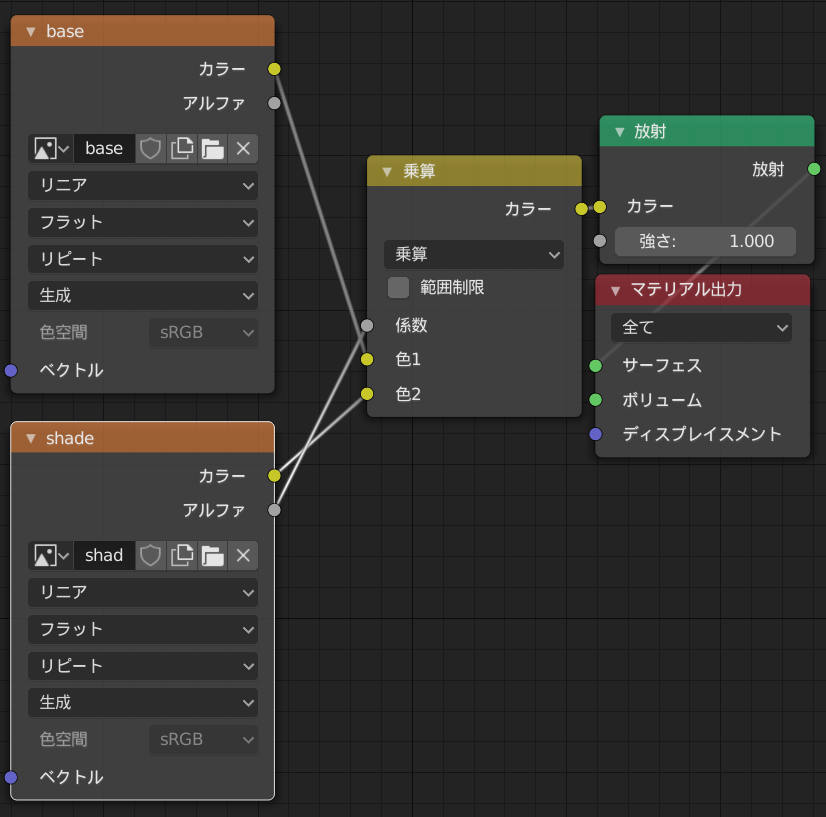826x817 pixels.
Task: Click shade node ベクトル input socket
Action: pos(11,777)
